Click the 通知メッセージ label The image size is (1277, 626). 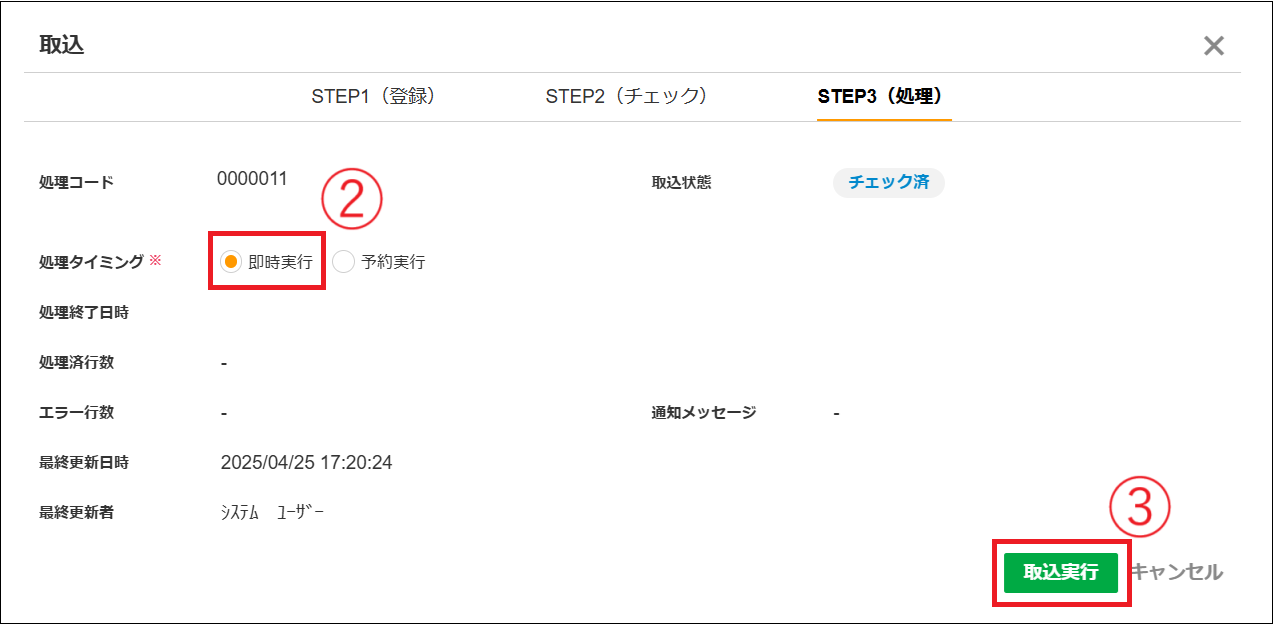(703, 412)
